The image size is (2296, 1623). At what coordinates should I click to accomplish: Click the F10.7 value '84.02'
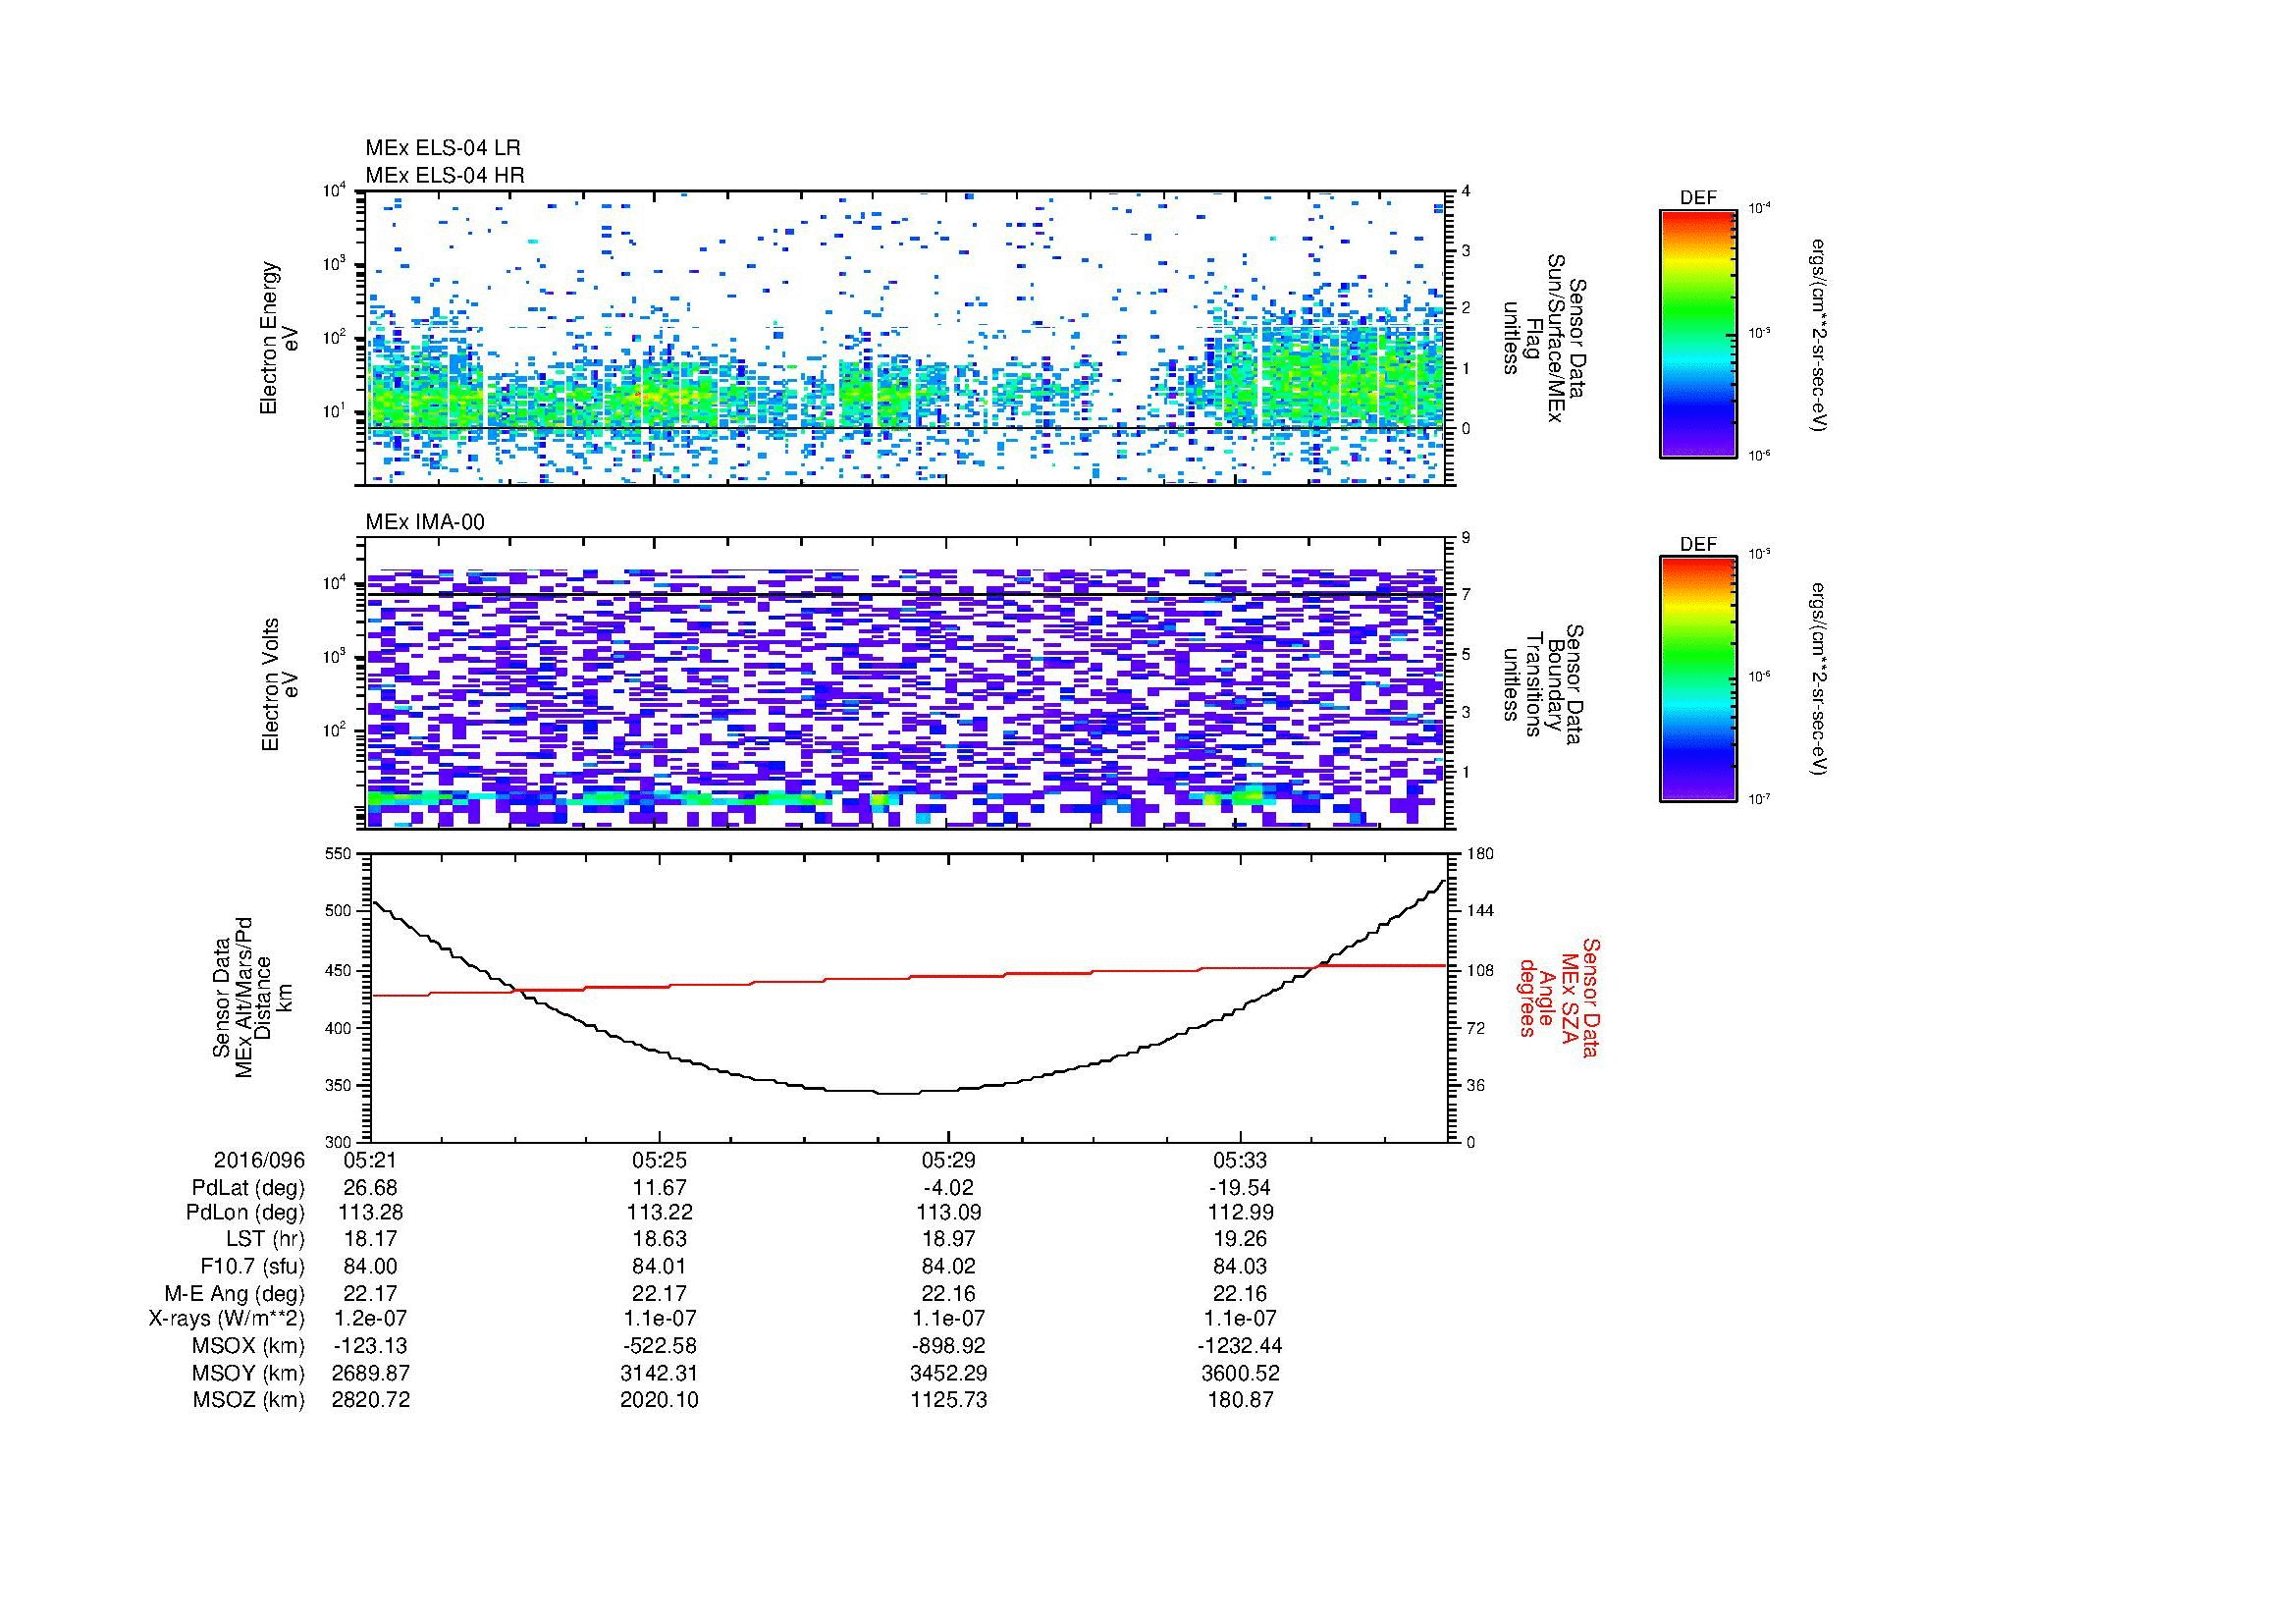(948, 1267)
